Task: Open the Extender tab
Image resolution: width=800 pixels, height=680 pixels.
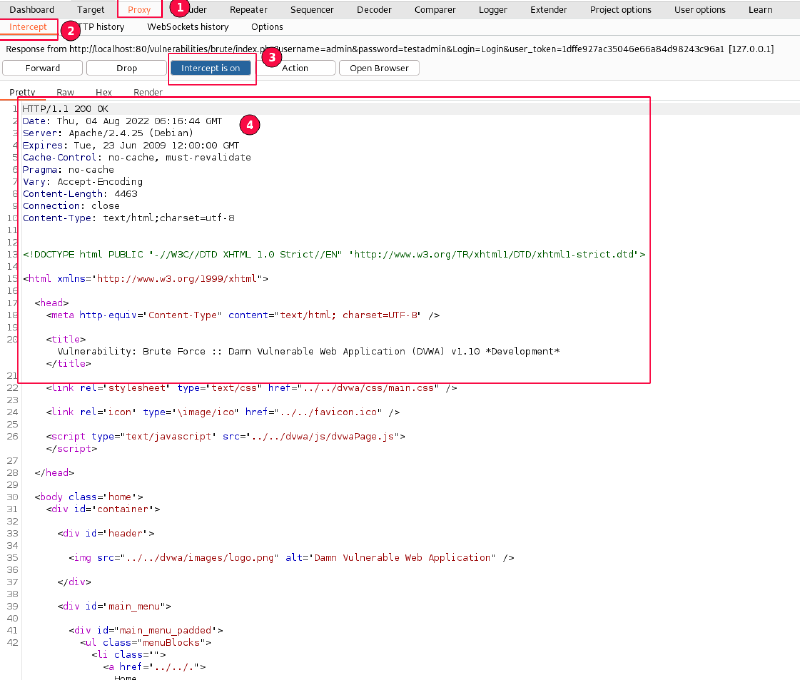Action: pos(548,10)
